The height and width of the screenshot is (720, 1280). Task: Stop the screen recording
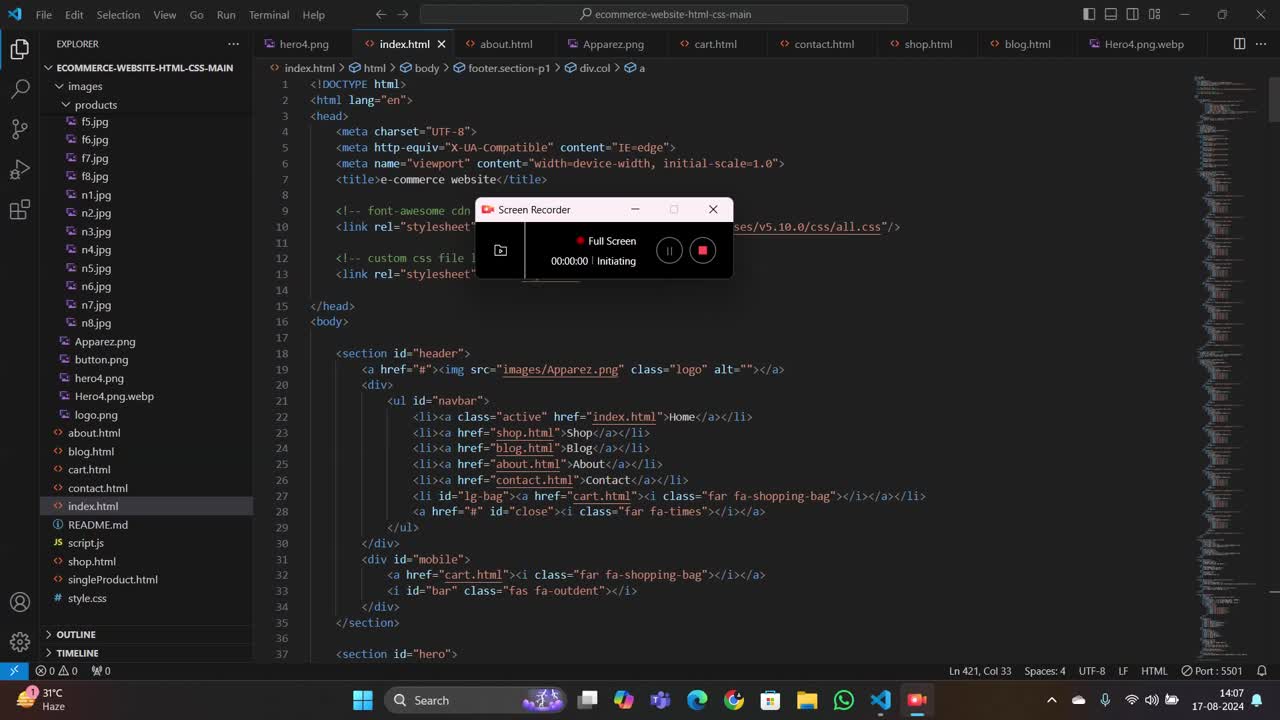pos(702,251)
